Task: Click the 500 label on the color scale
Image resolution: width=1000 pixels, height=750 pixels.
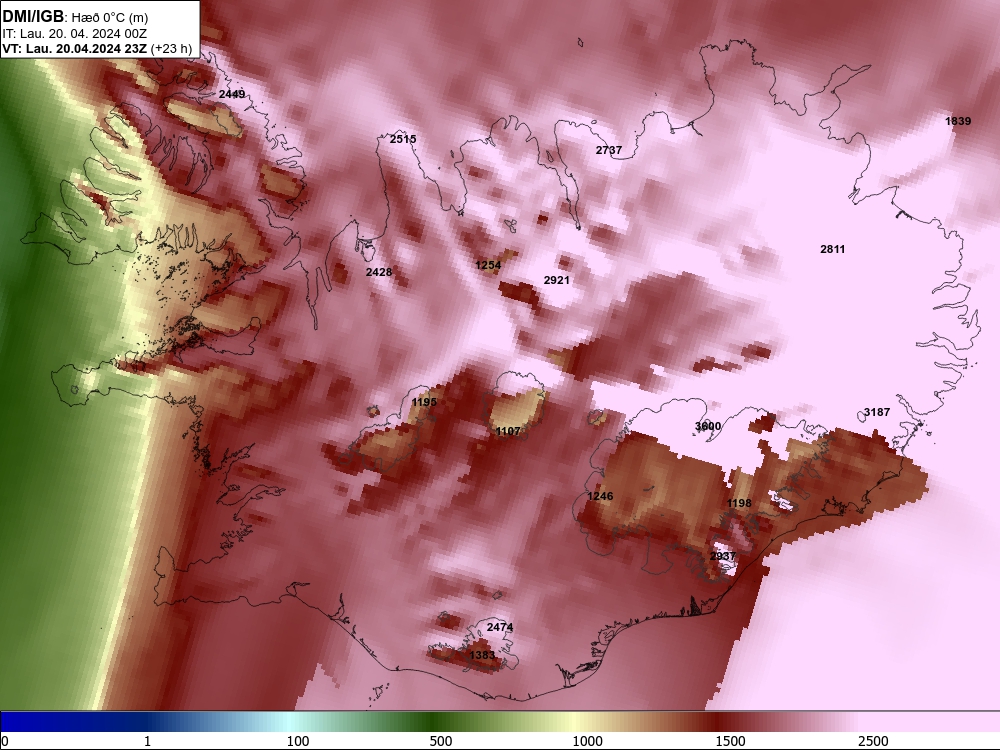Action: click(x=441, y=741)
